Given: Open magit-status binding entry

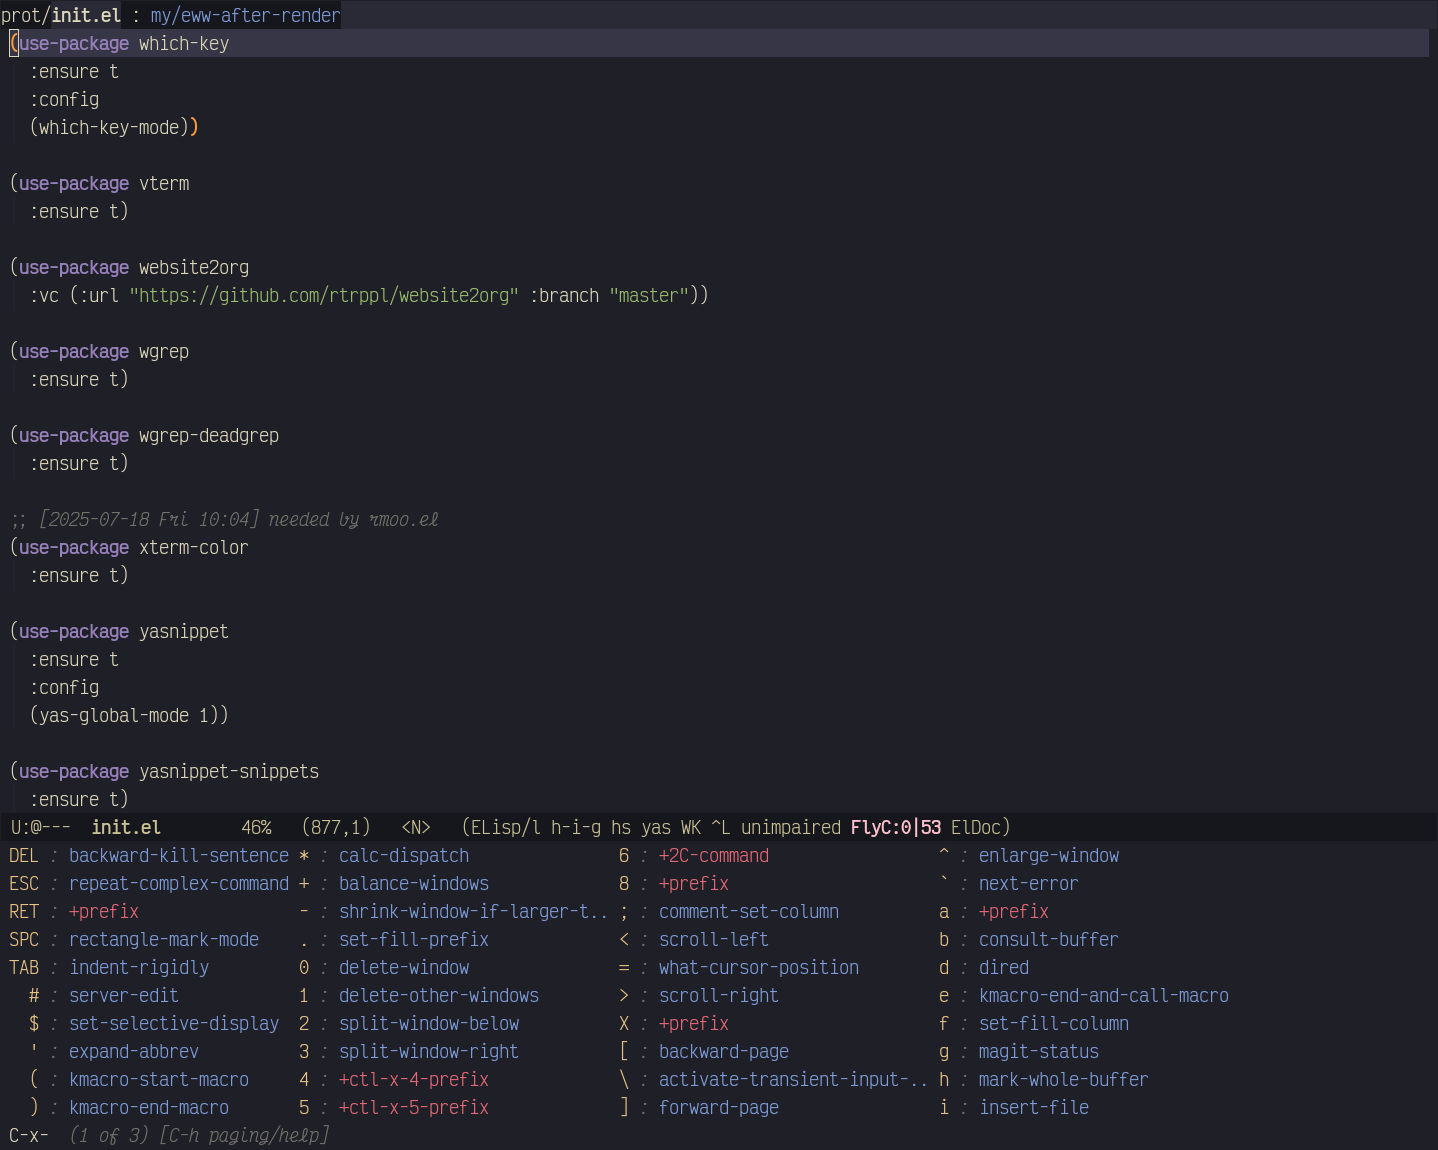Looking at the screenshot, I should 1039,1051.
